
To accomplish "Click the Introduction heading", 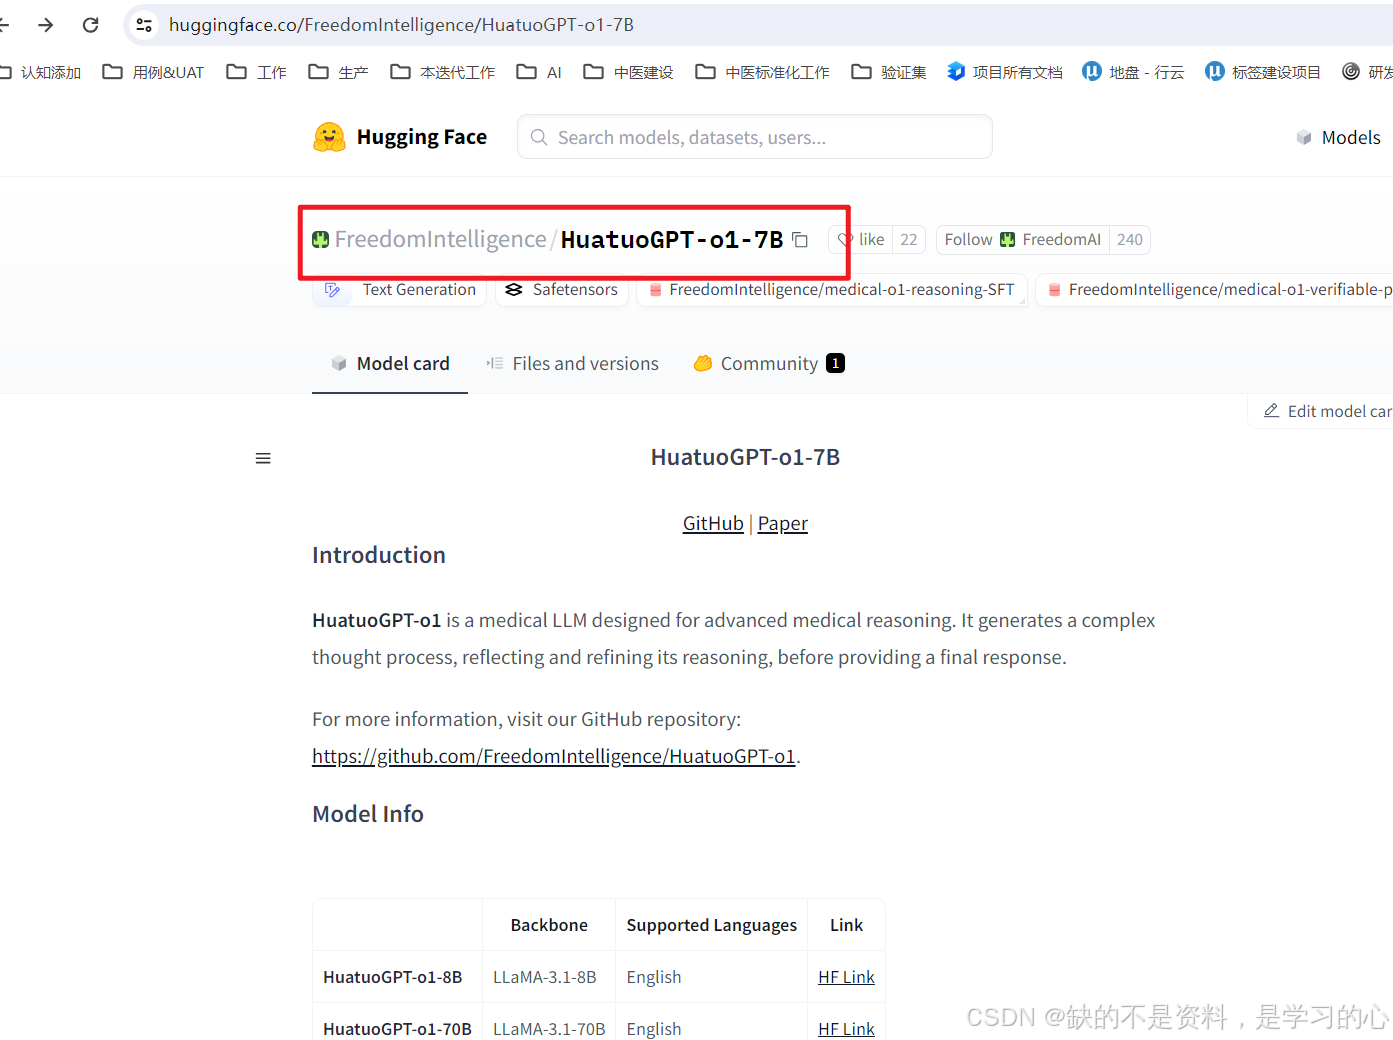I will (379, 555).
